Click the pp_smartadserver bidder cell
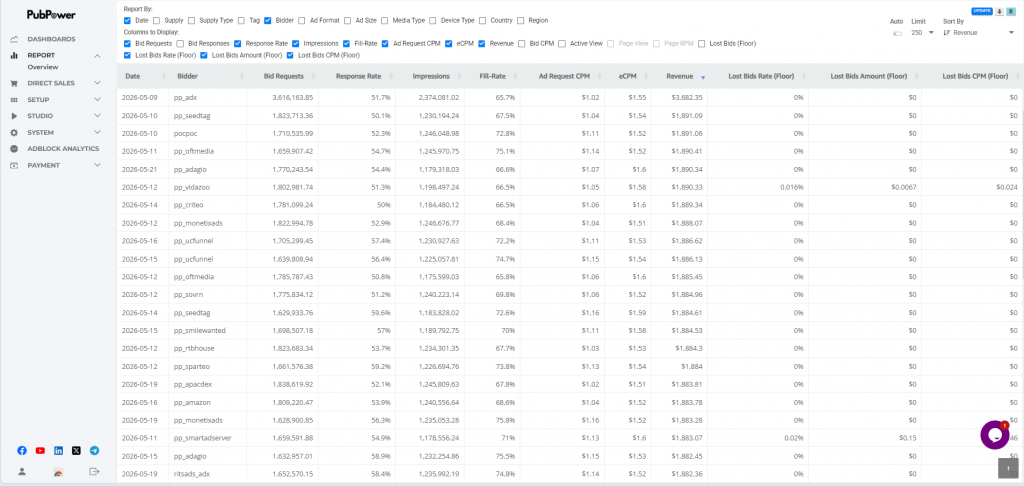 click(208, 438)
